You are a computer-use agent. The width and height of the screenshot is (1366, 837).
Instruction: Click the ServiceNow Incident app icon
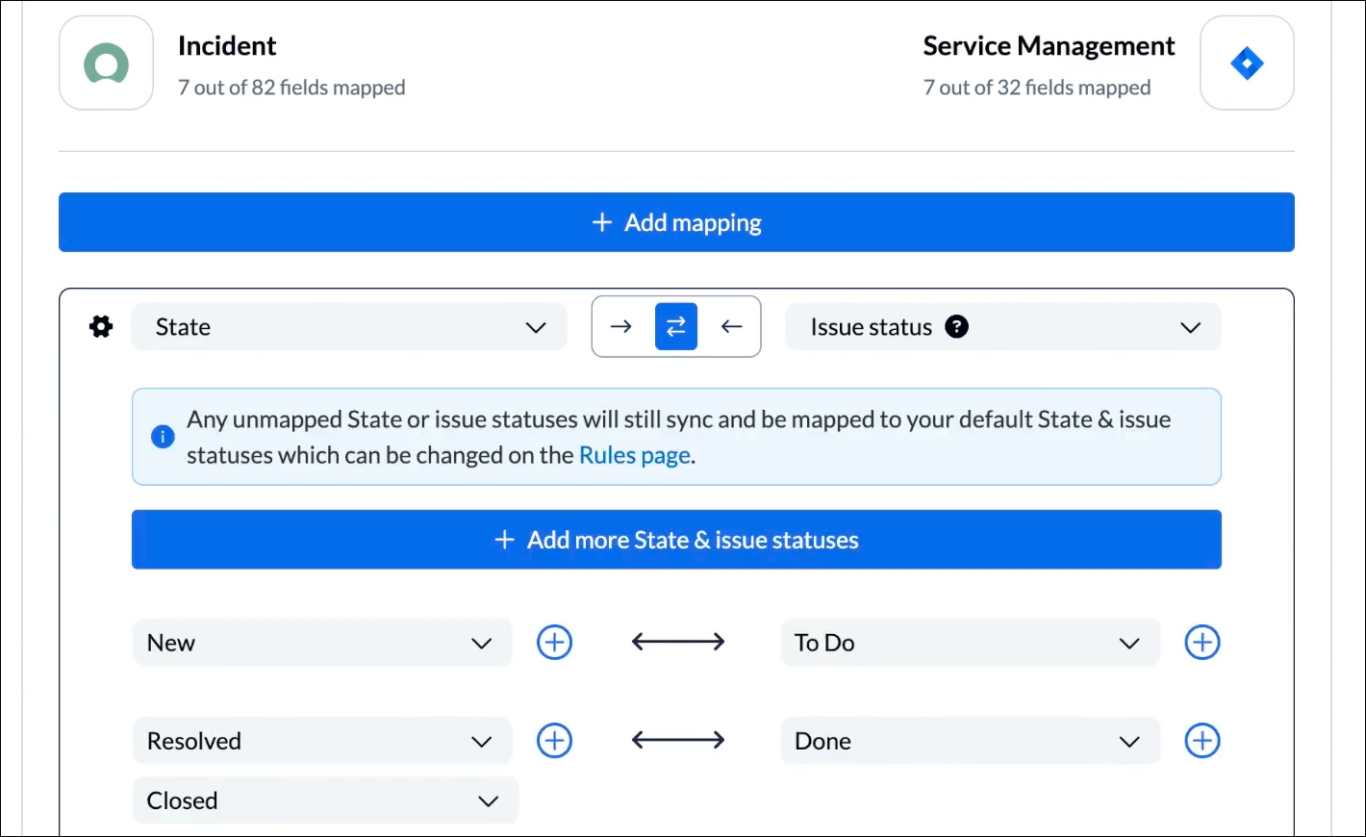click(x=105, y=63)
